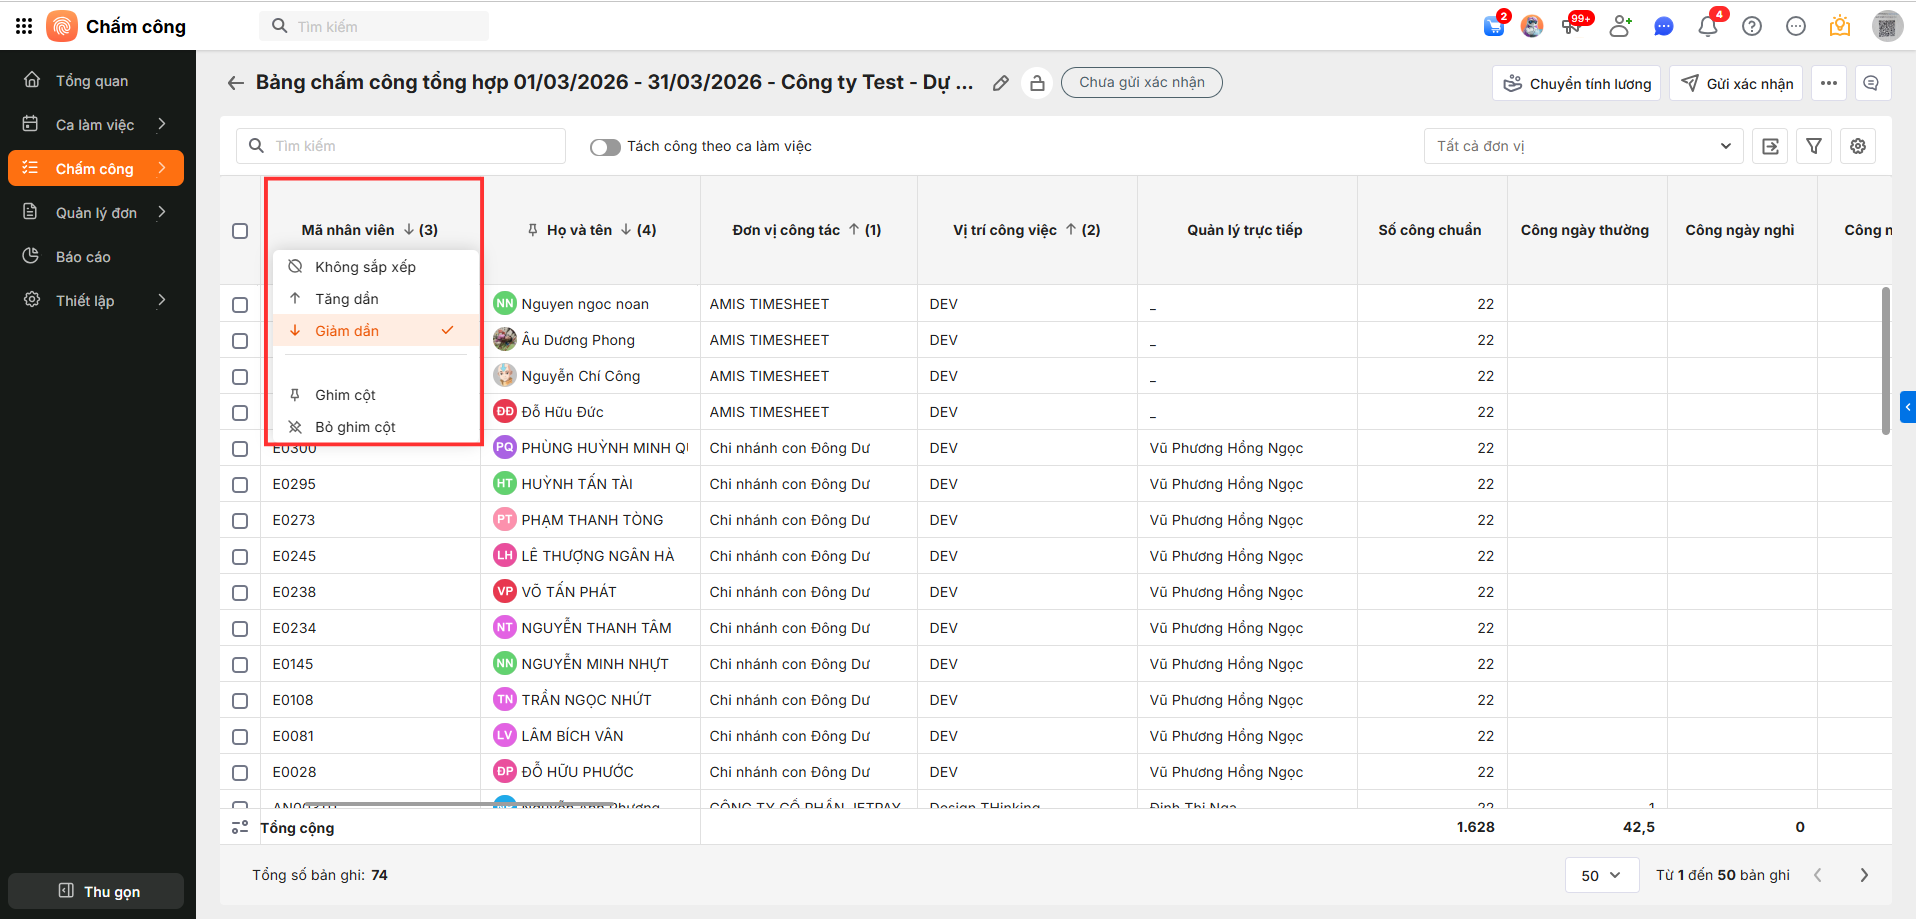This screenshot has height=919, width=1916.
Task: Check the row checkbox for E0295
Action: [240, 485]
